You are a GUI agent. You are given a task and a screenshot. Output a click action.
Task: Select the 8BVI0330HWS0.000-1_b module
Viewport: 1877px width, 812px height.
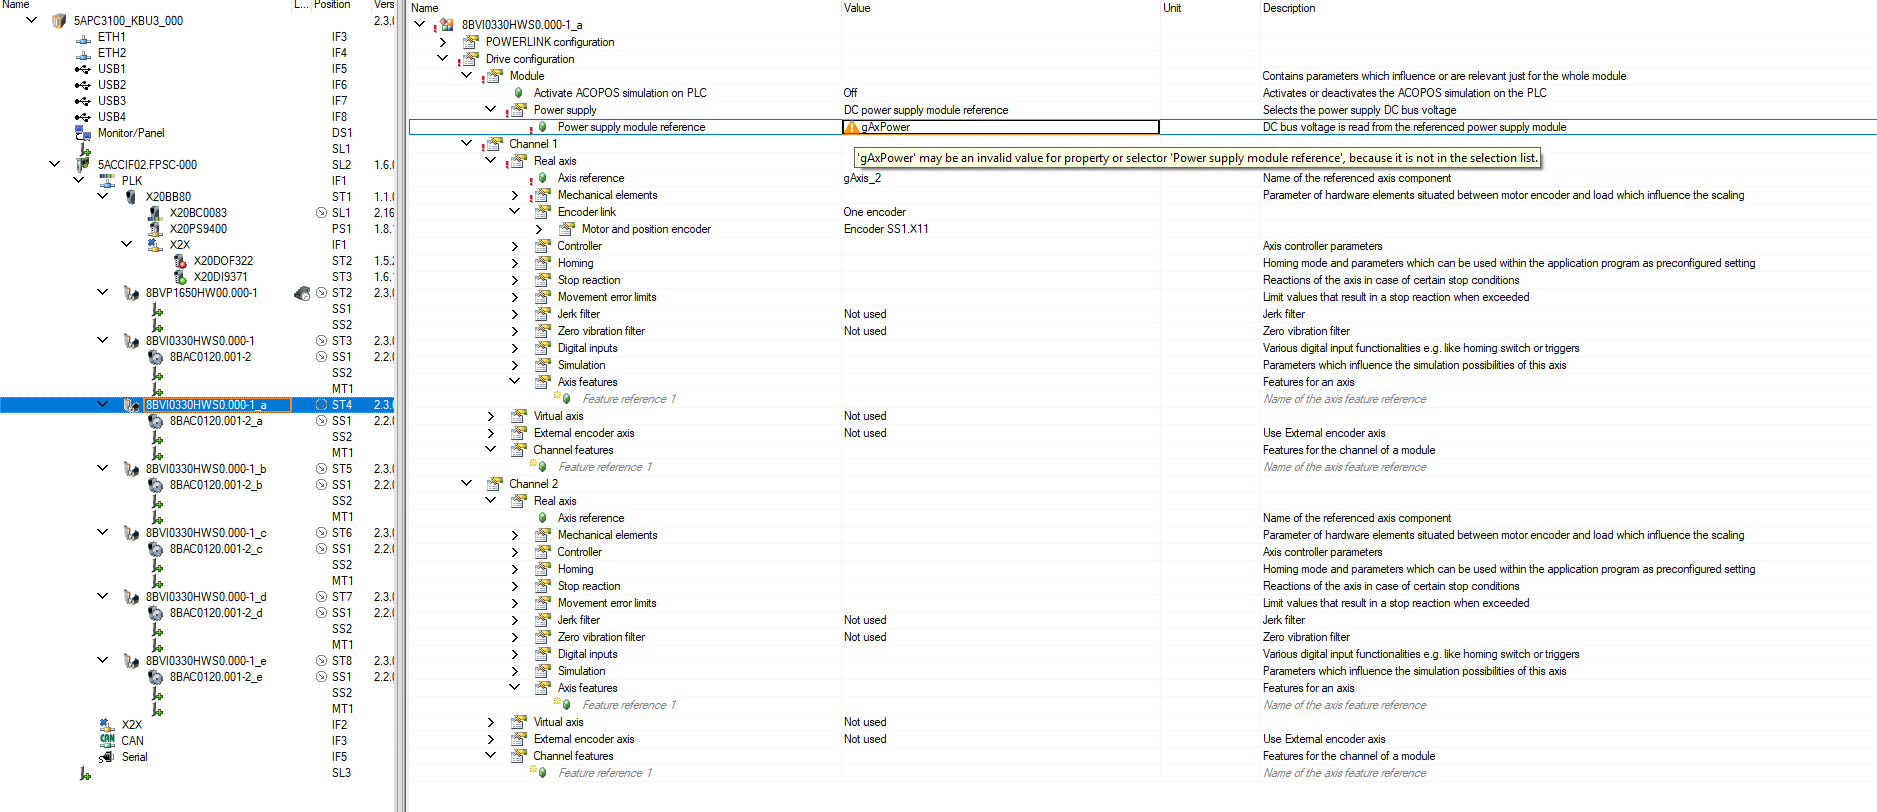[206, 469]
